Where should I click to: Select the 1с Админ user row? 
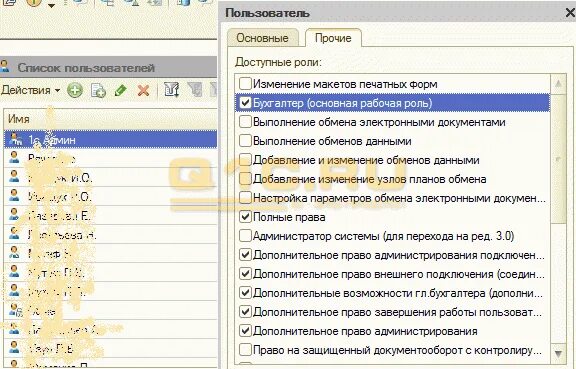pyautogui.click(x=110, y=139)
